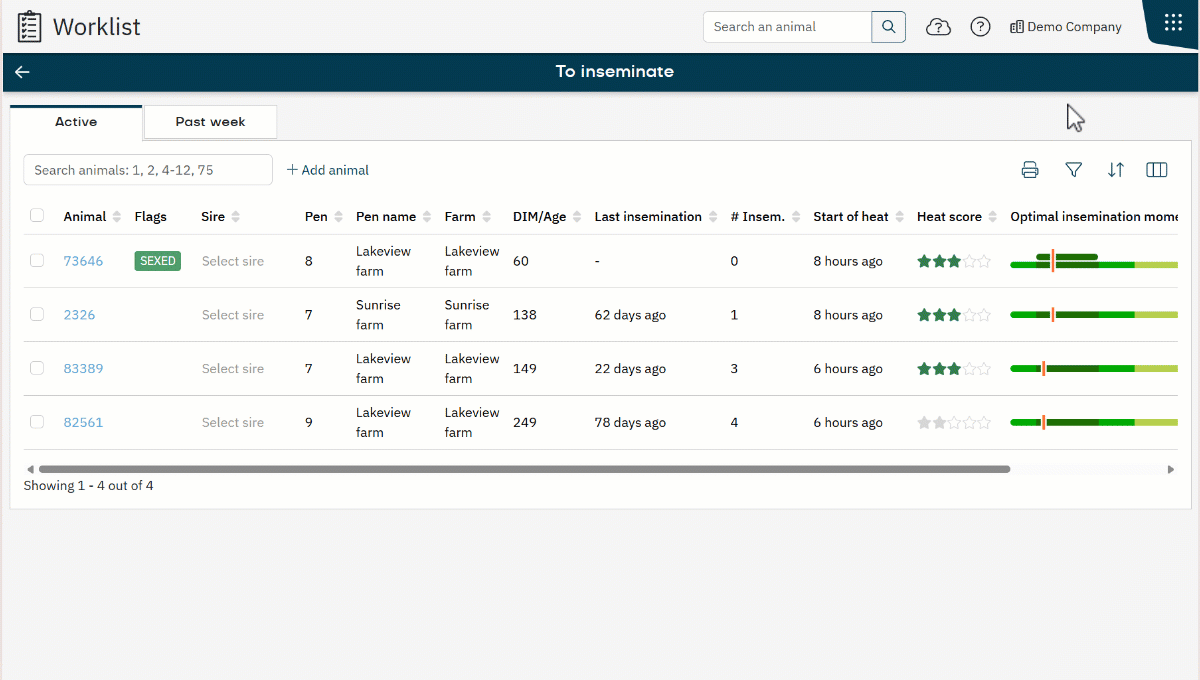
Task: Open animal 2326 link
Action: (79, 315)
